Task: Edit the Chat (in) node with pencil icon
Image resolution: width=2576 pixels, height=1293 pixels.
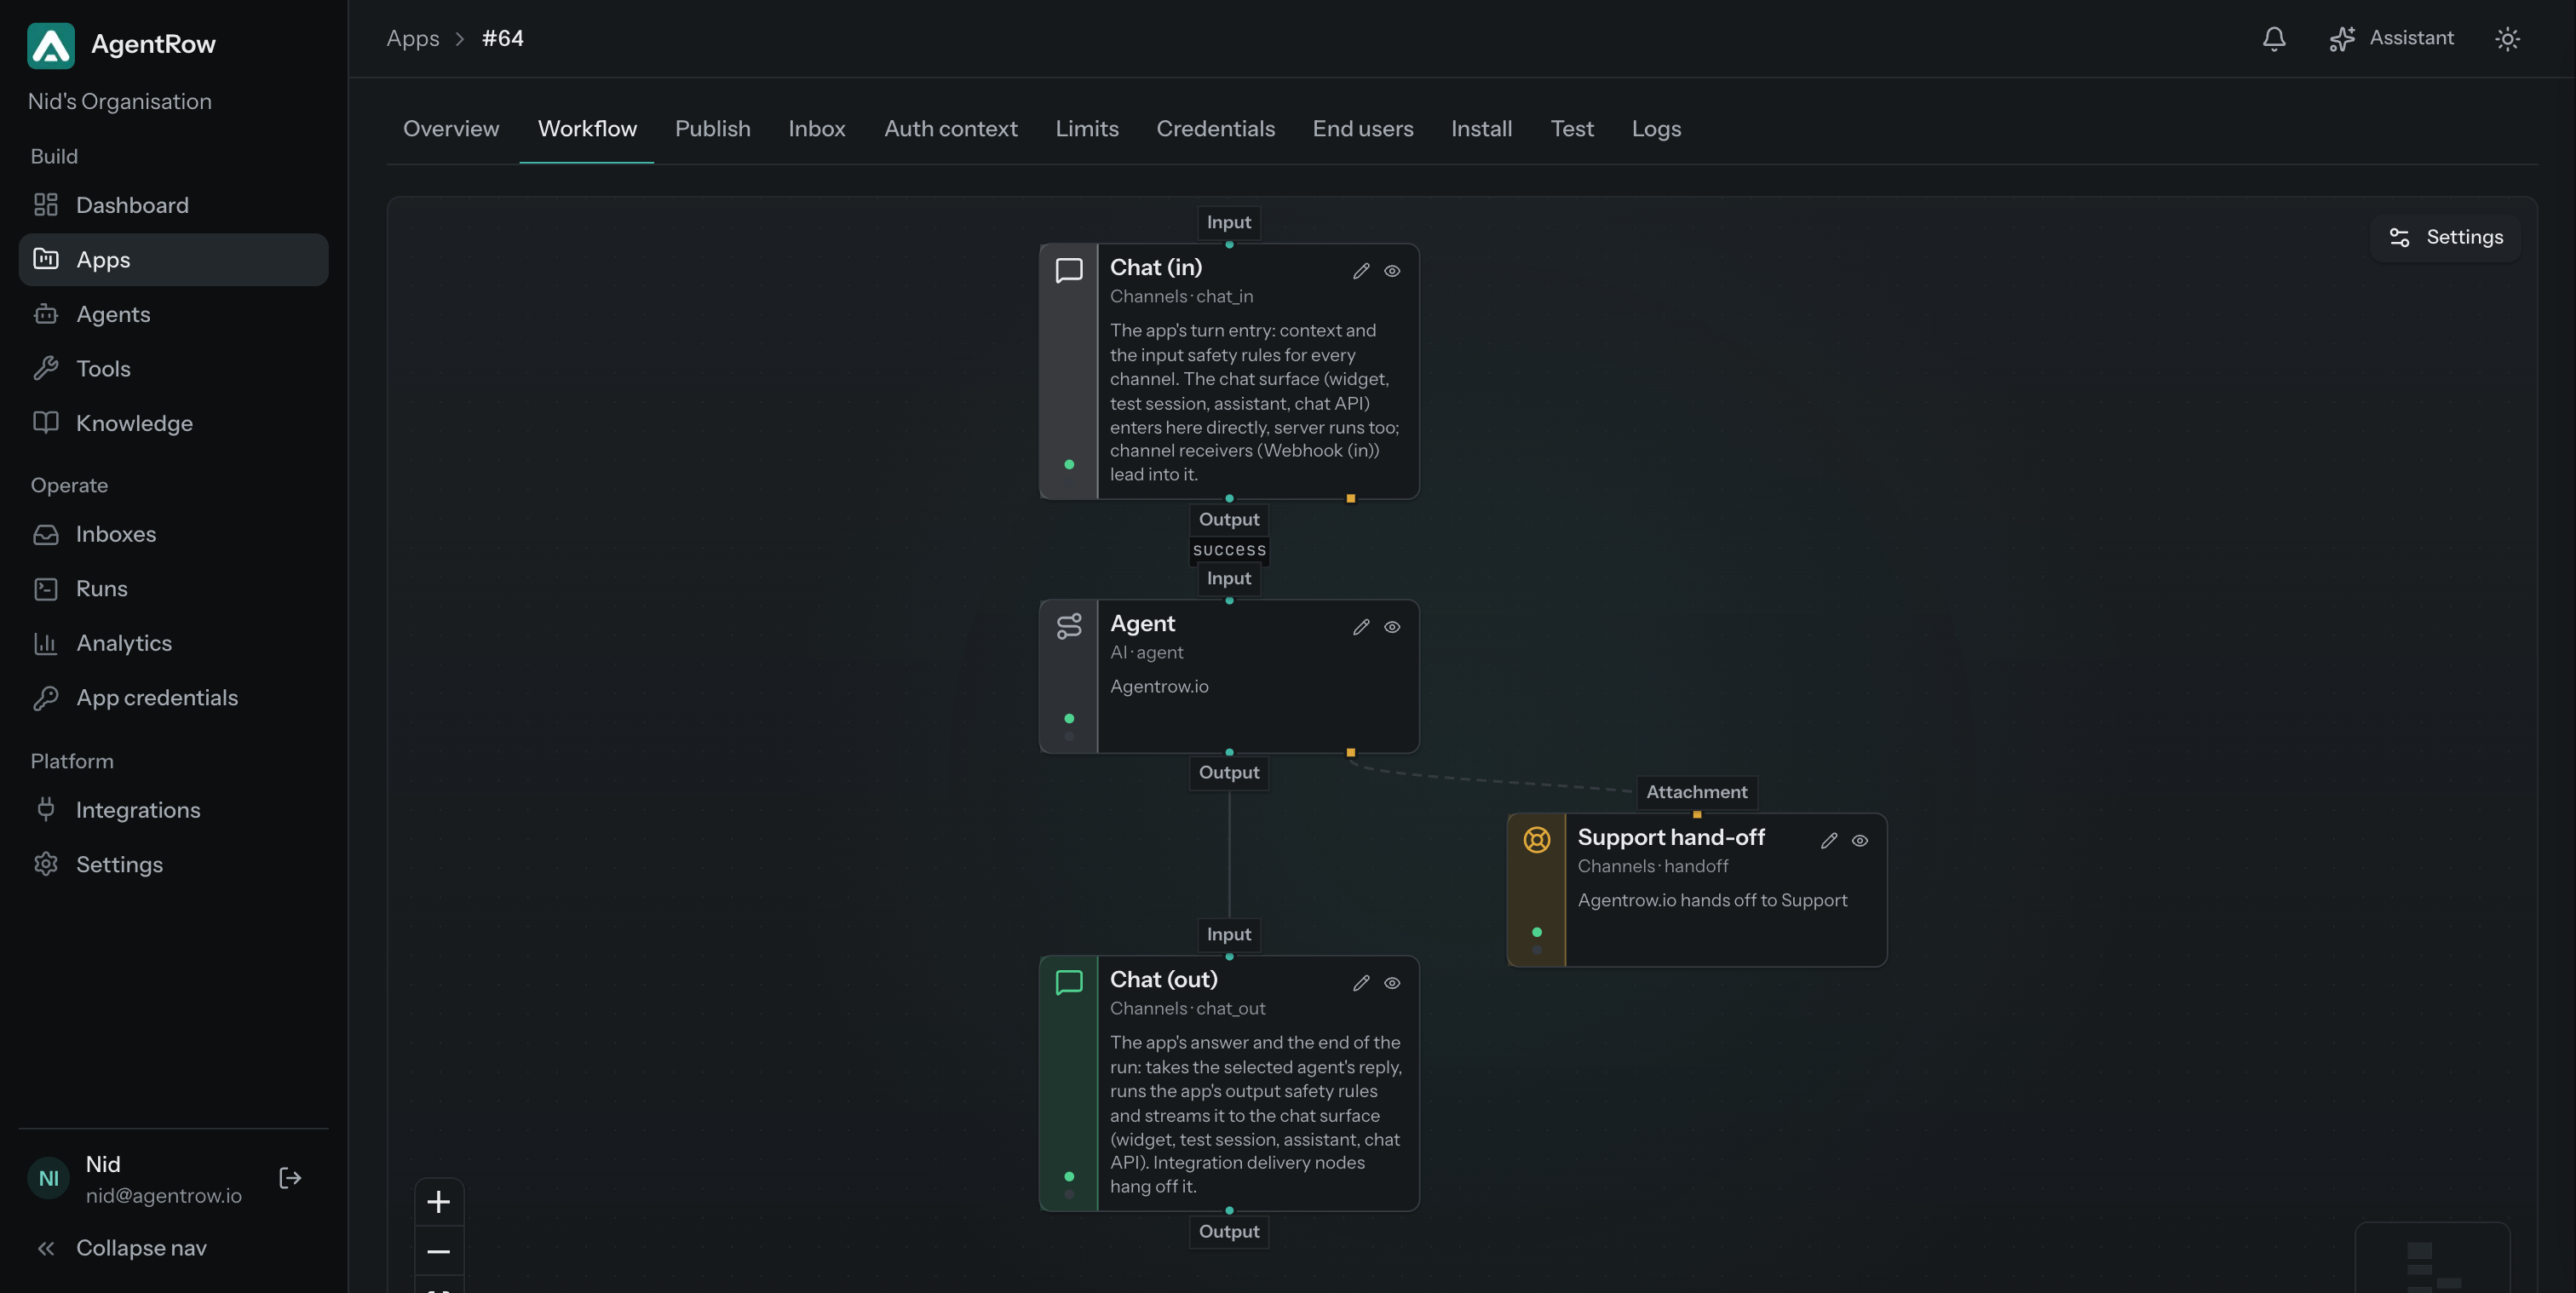Action: tap(1361, 271)
